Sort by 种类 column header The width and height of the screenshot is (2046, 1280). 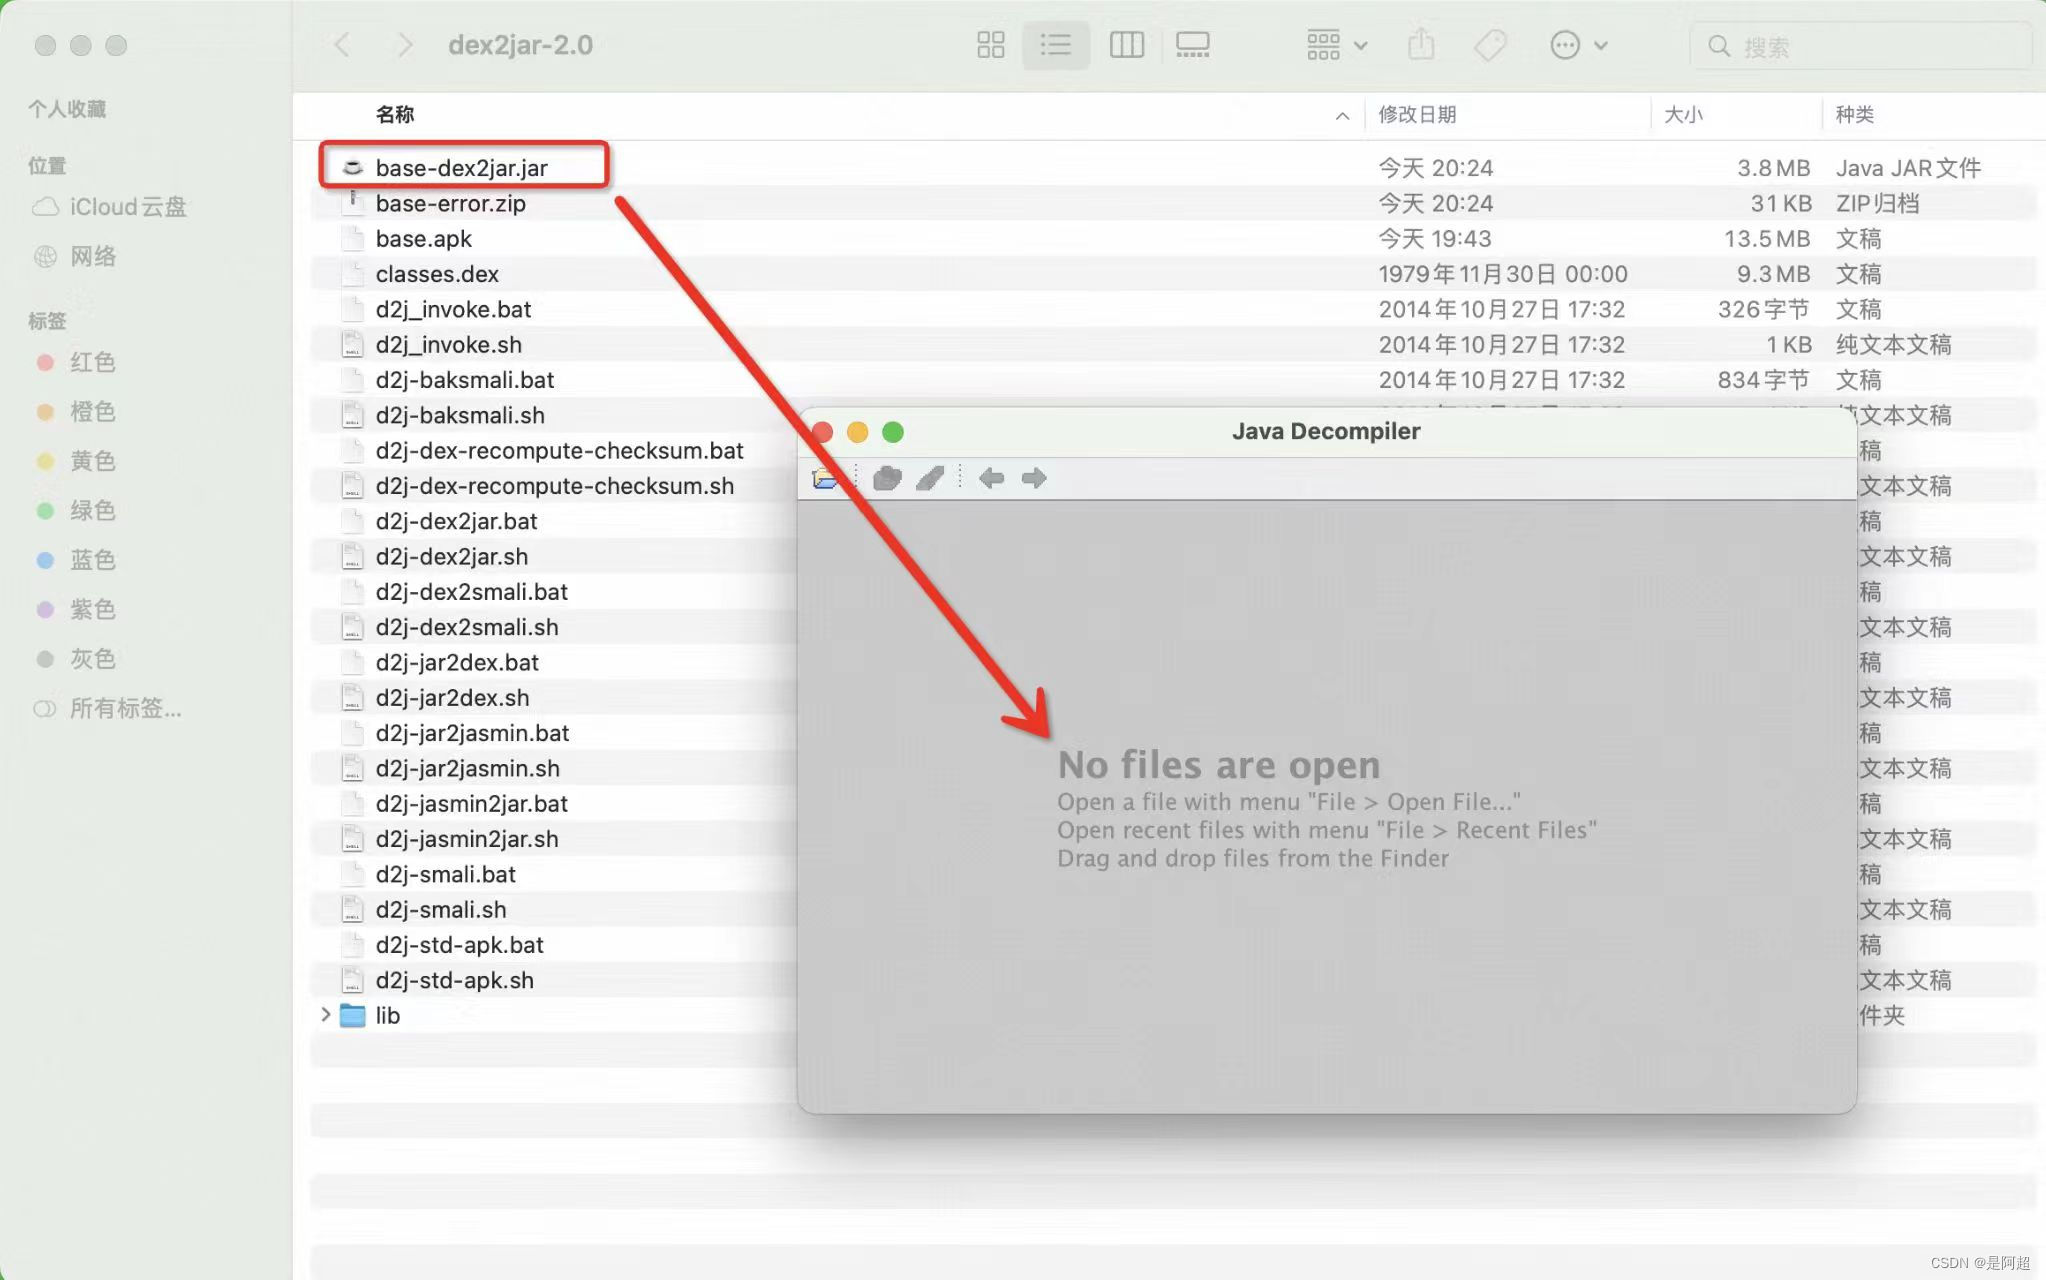[1854, 114]
